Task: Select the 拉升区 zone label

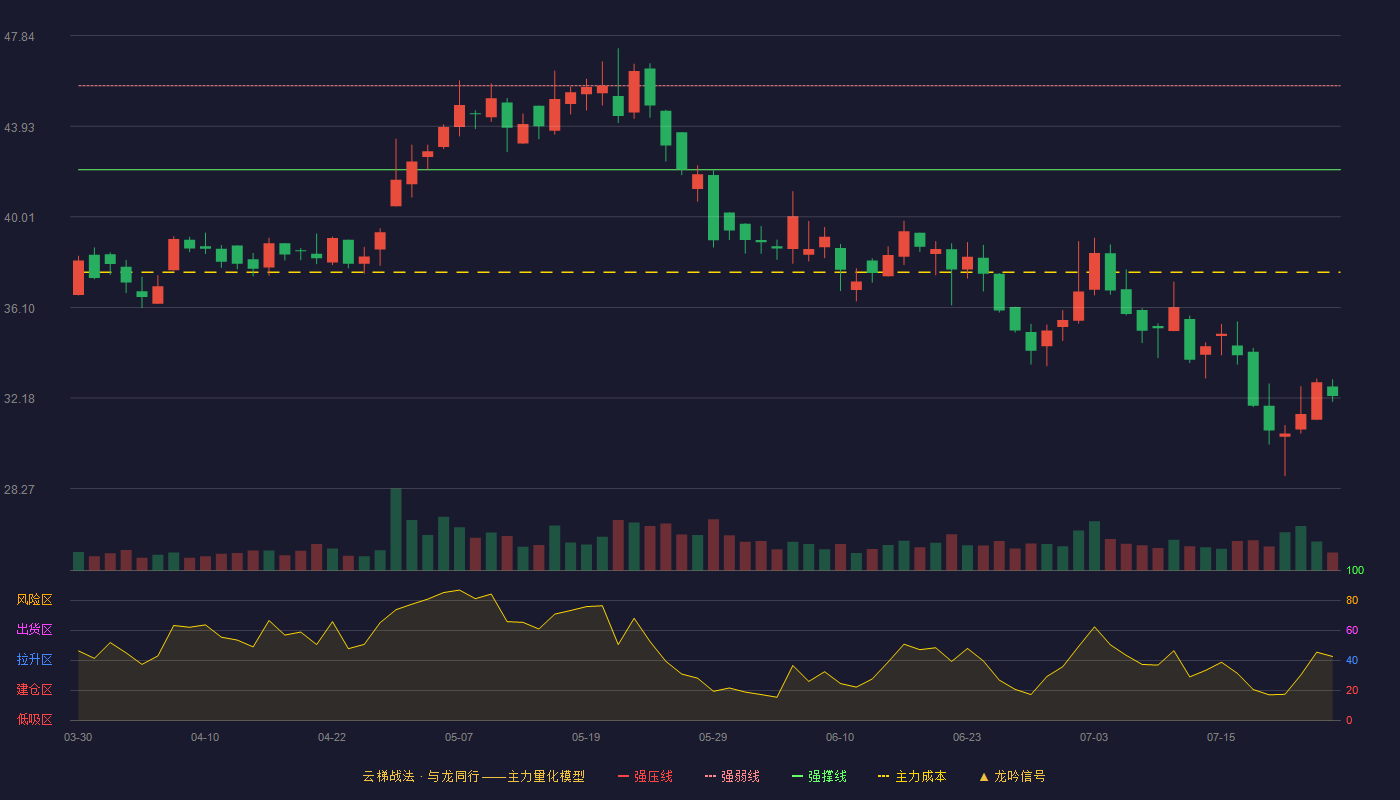Action: pos(34,660)
